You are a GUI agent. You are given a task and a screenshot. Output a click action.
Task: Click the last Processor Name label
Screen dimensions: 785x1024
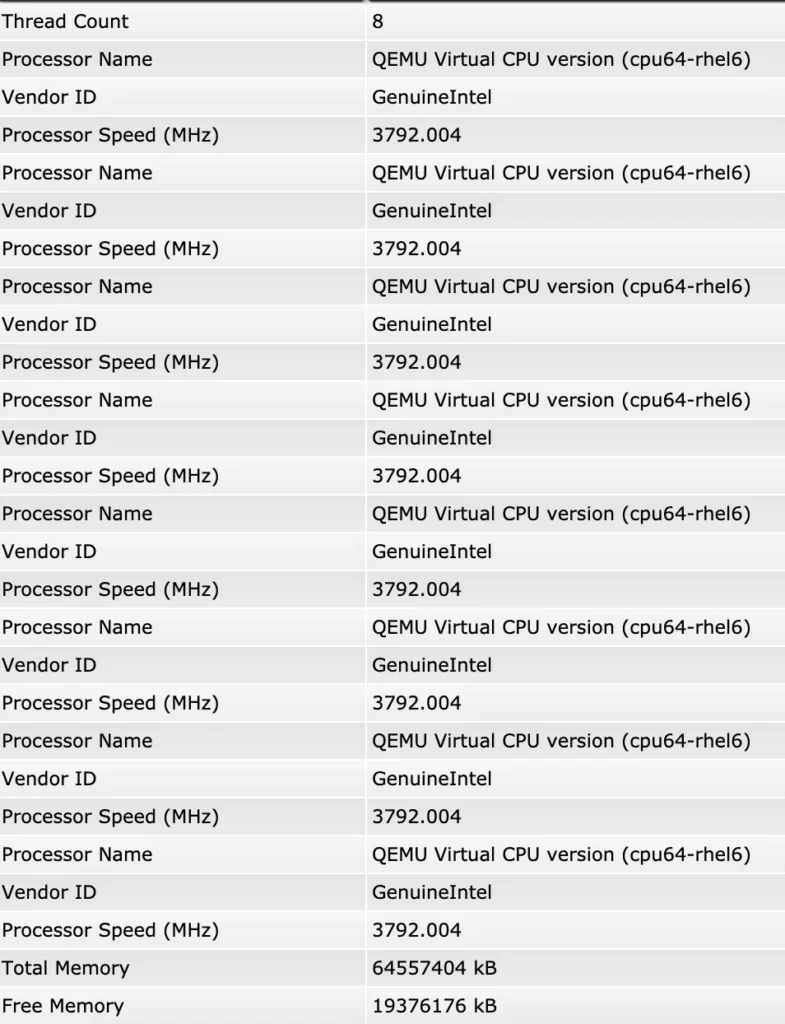(77, 855)
